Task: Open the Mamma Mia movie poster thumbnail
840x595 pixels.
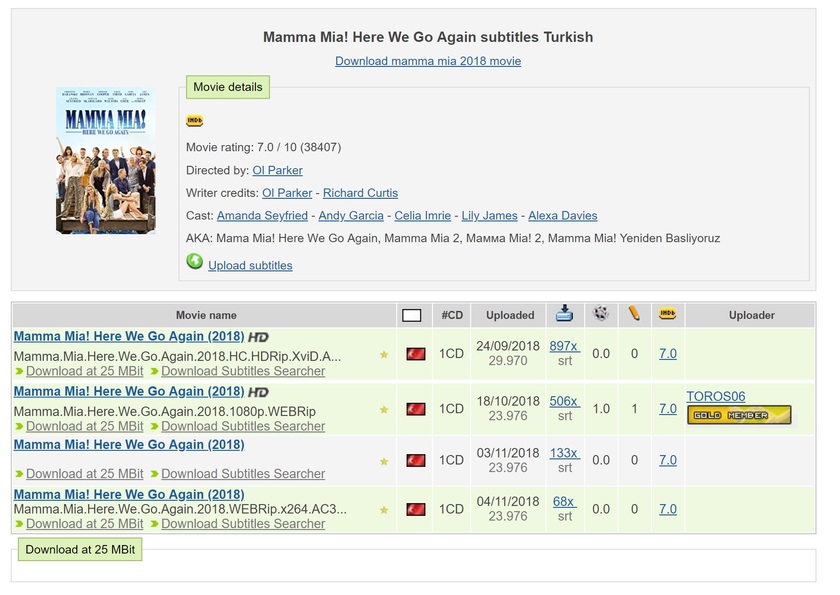Action: 108,163
